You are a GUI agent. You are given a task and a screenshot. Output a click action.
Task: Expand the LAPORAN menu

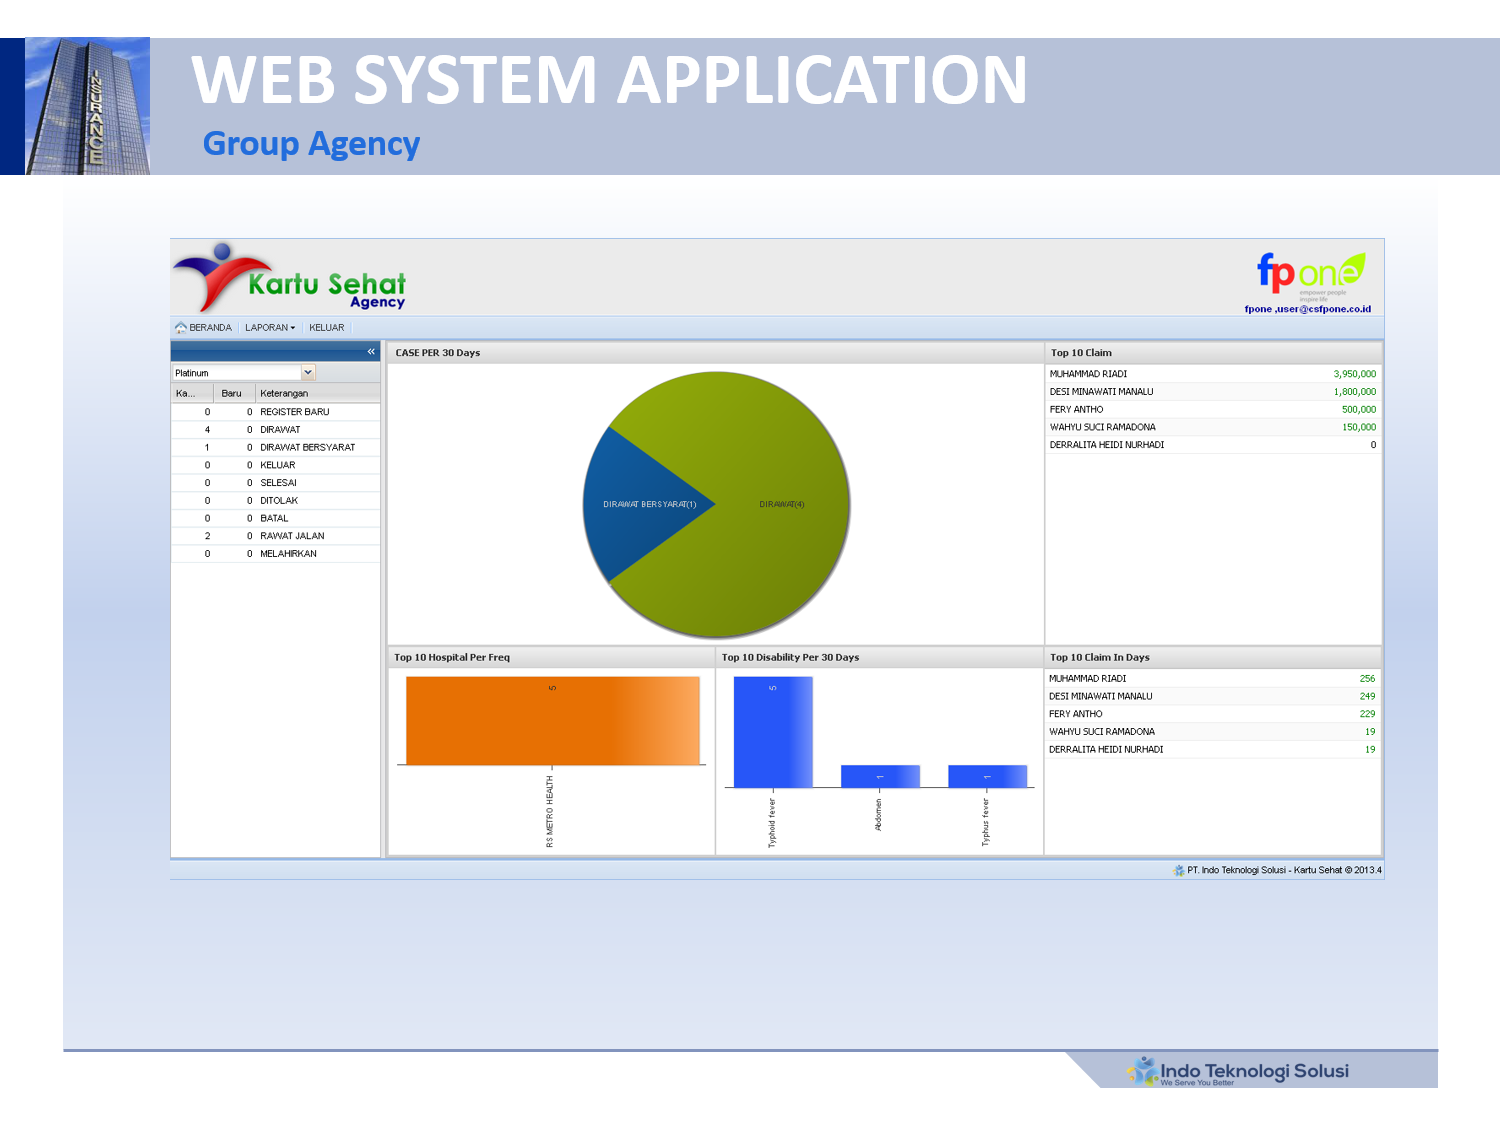270,328
